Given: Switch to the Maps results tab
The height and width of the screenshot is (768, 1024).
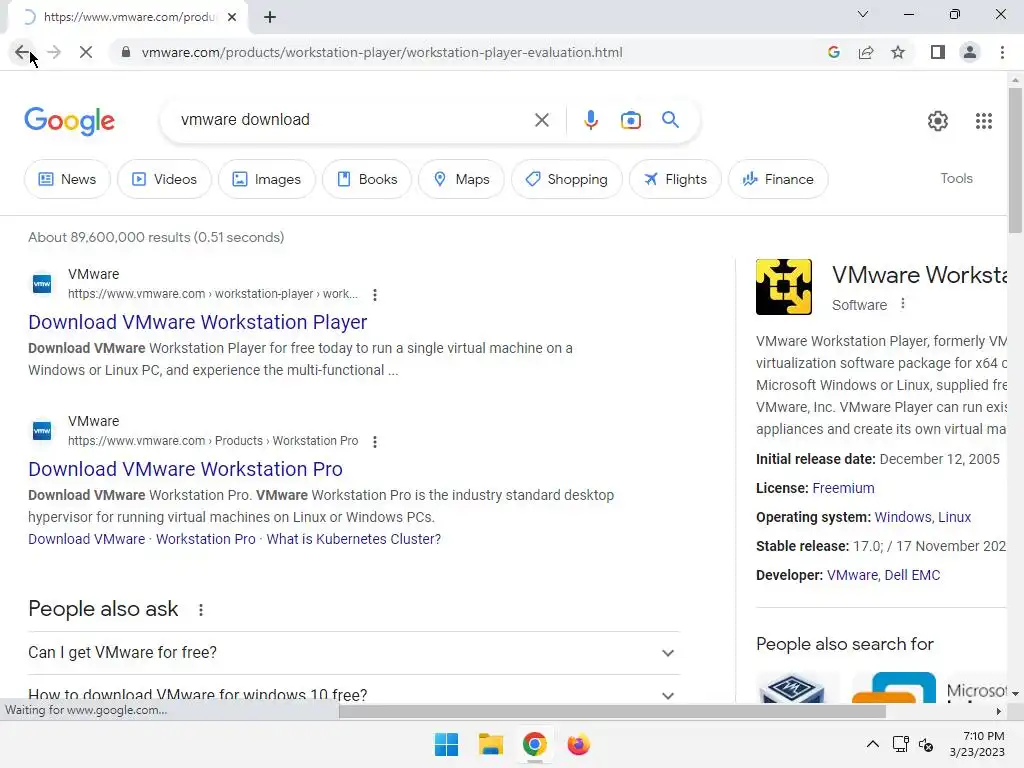Looking at the screenshot, I should point(461,179).
